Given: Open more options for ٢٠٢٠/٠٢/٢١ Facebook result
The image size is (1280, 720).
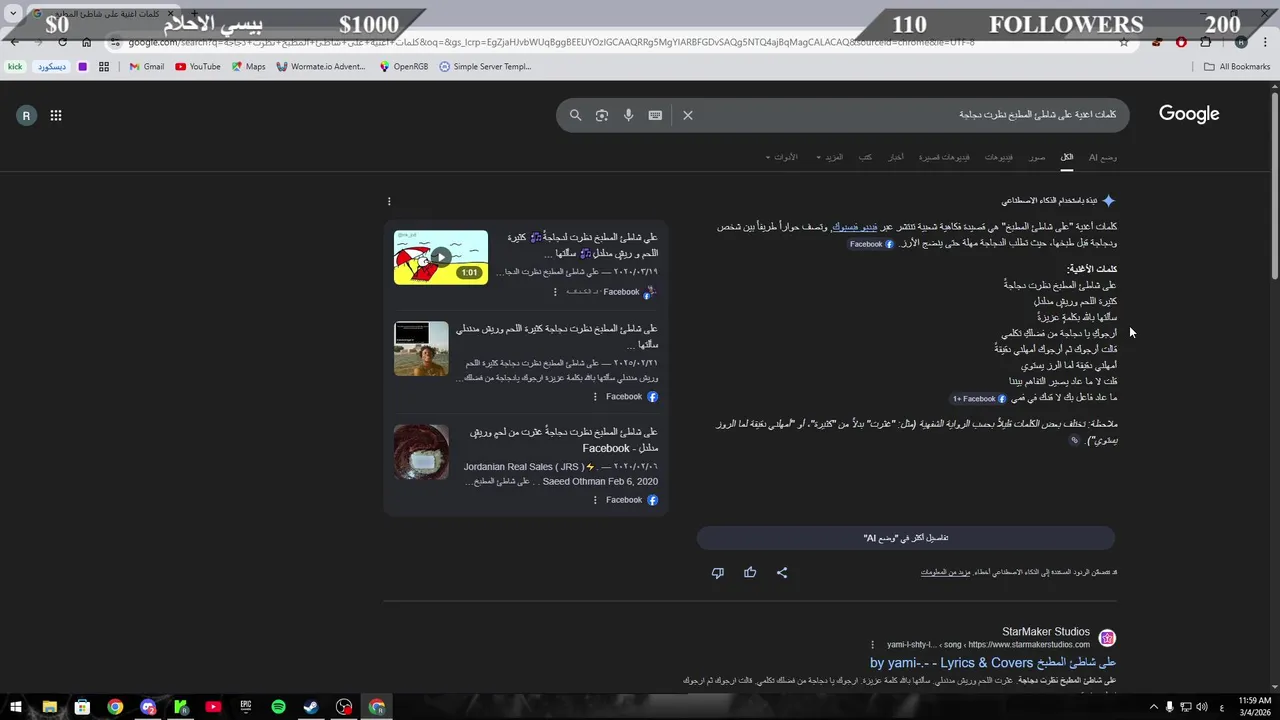Looking at the screenshot, I should 595,396.
